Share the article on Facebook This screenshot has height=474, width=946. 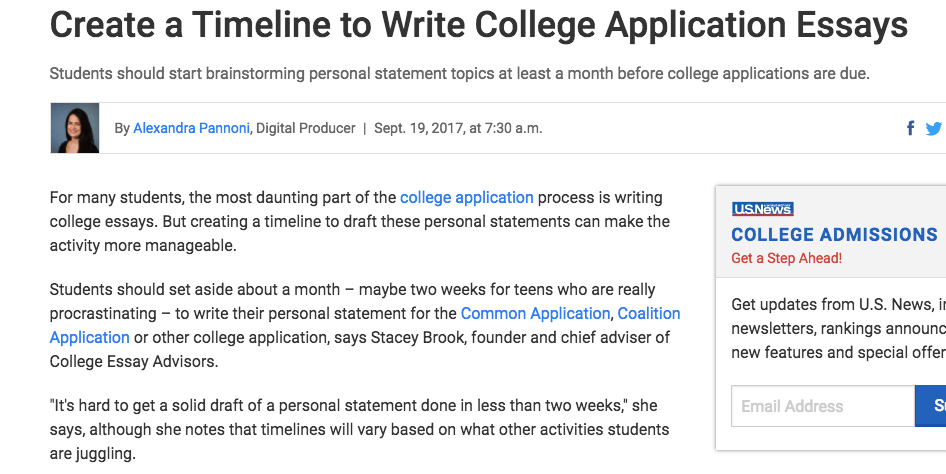910,128
